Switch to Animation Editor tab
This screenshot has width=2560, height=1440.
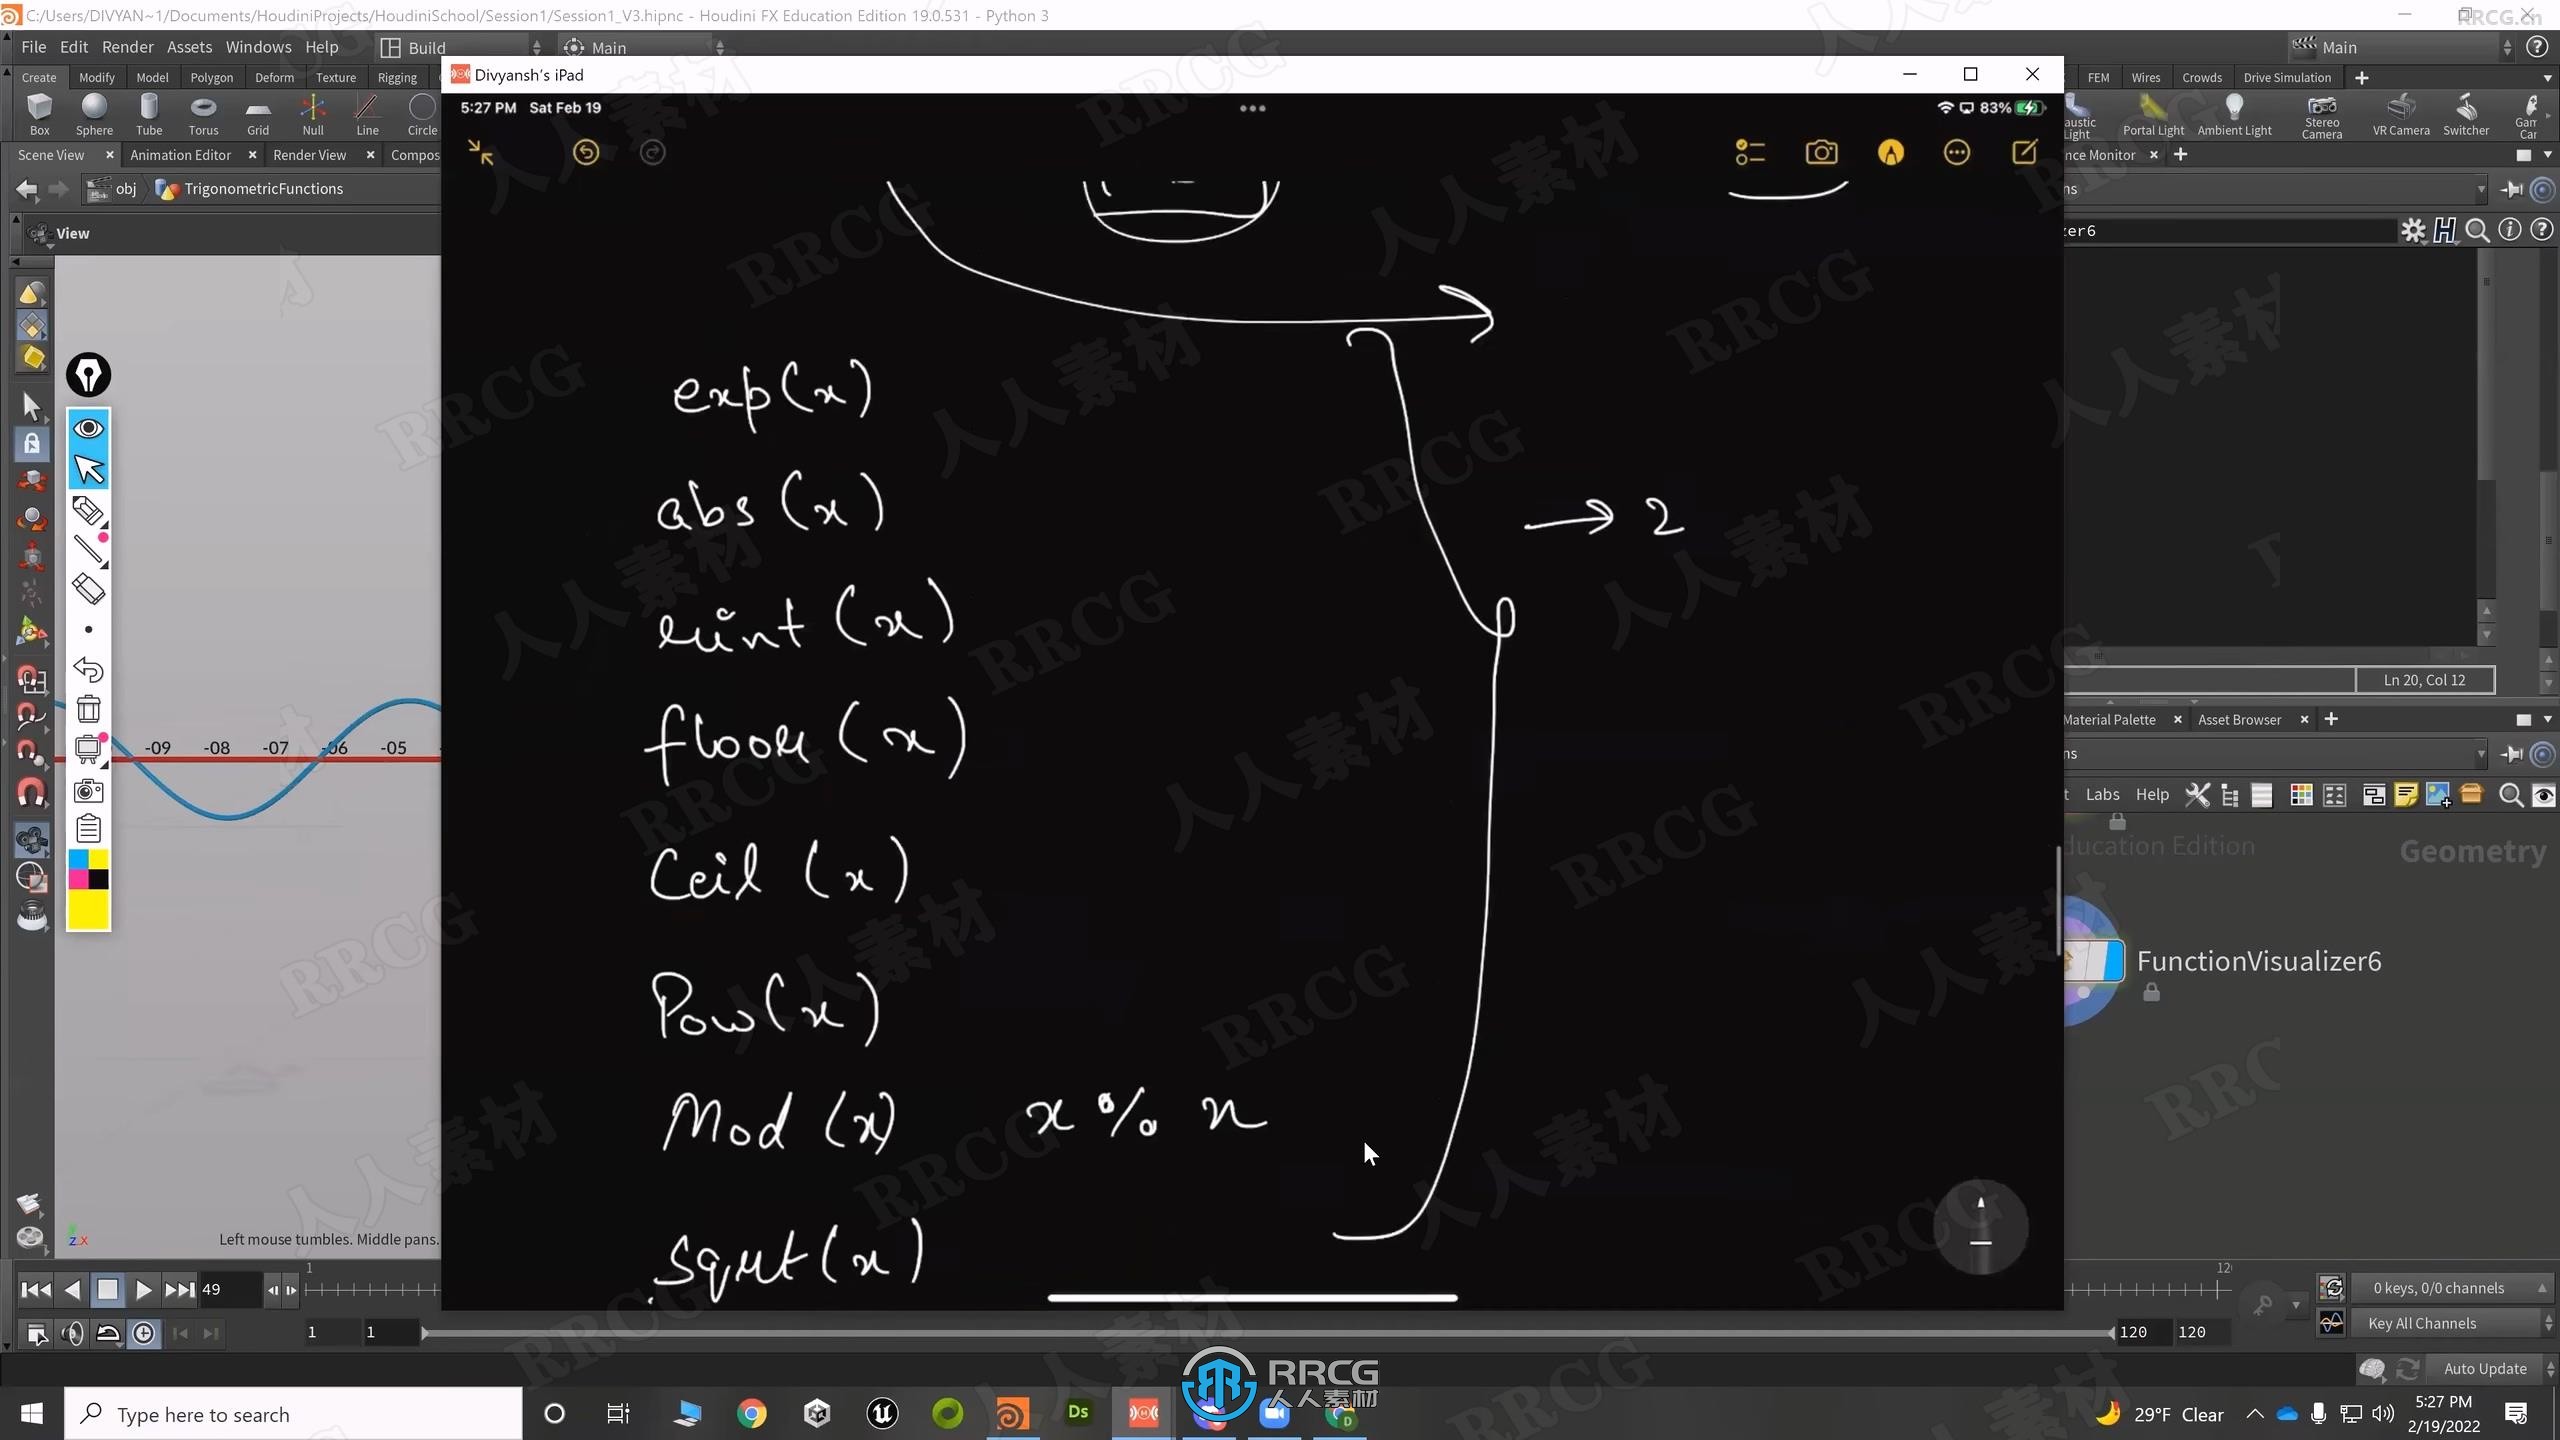click(181, 155)
